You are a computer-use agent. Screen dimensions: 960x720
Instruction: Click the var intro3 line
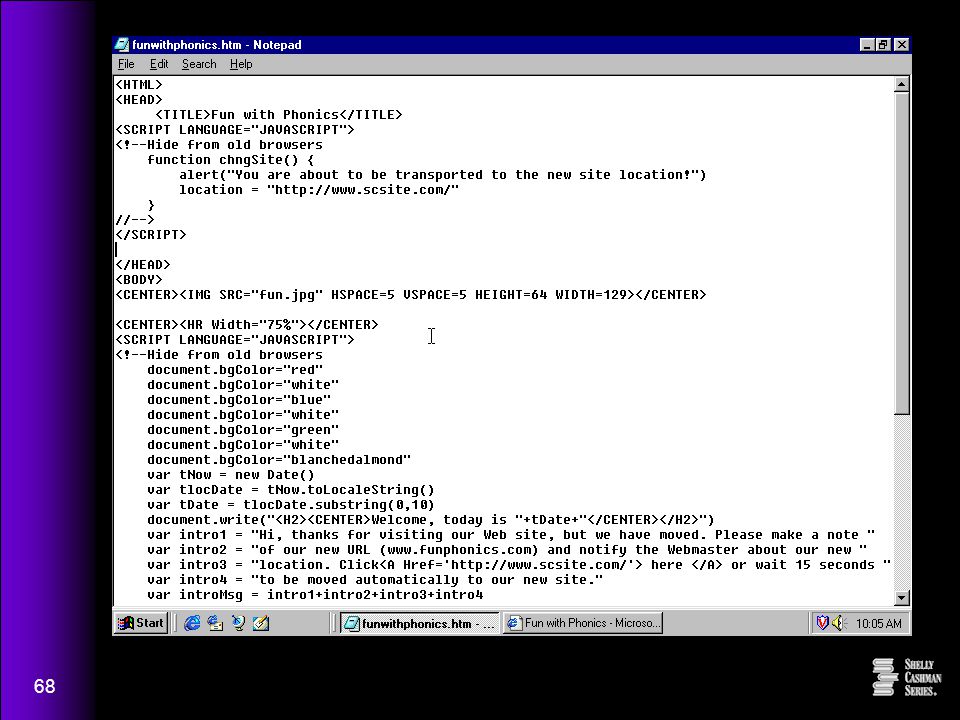pos(519,564)
